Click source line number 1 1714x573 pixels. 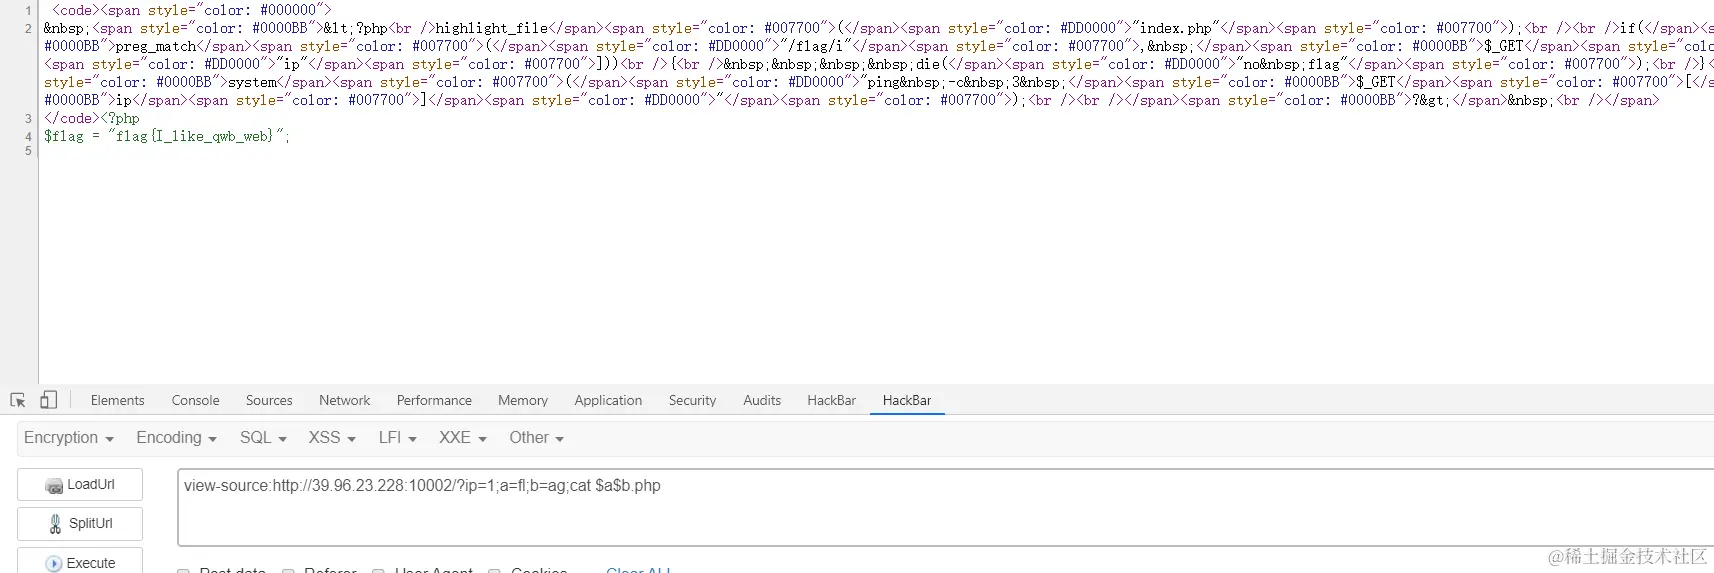[x=28, y=10]
